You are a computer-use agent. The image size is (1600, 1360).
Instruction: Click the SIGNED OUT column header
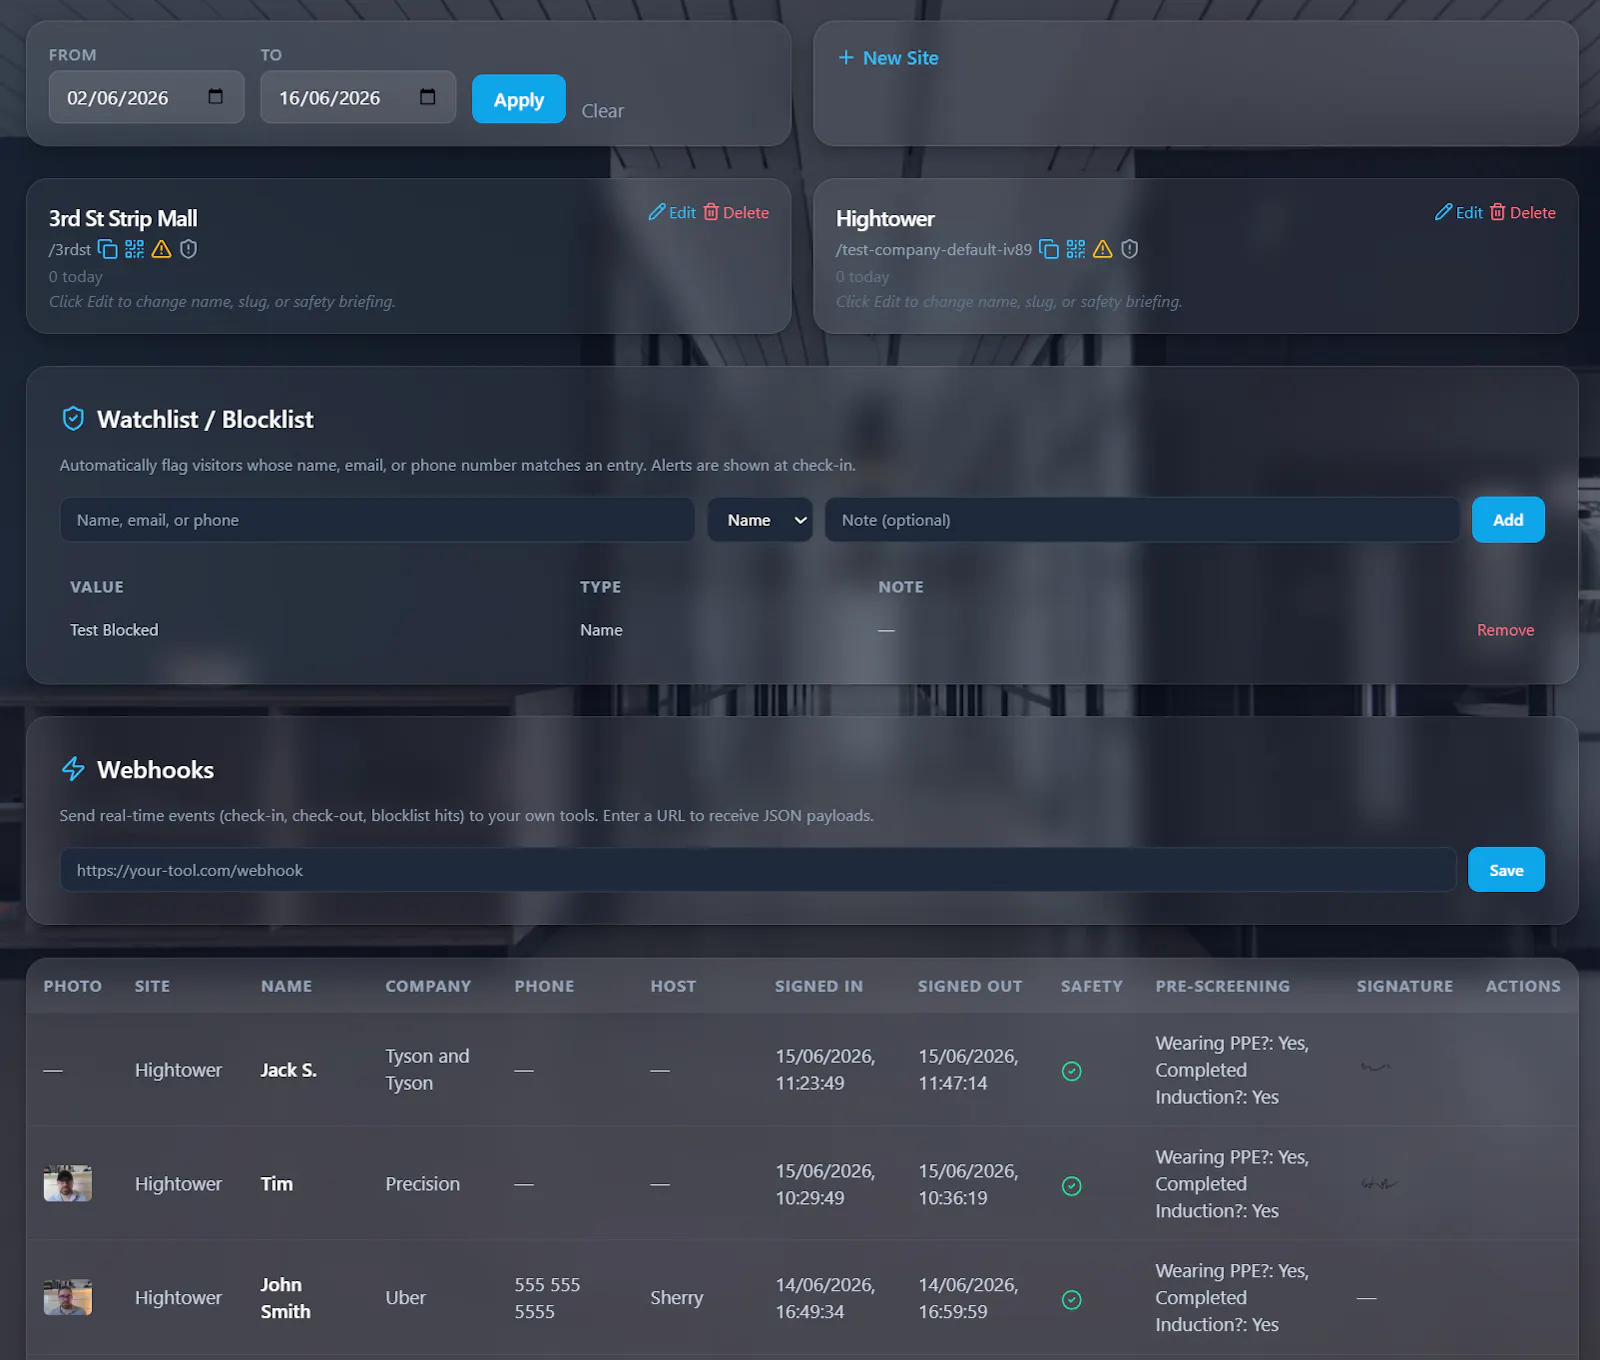click(970, 986)
